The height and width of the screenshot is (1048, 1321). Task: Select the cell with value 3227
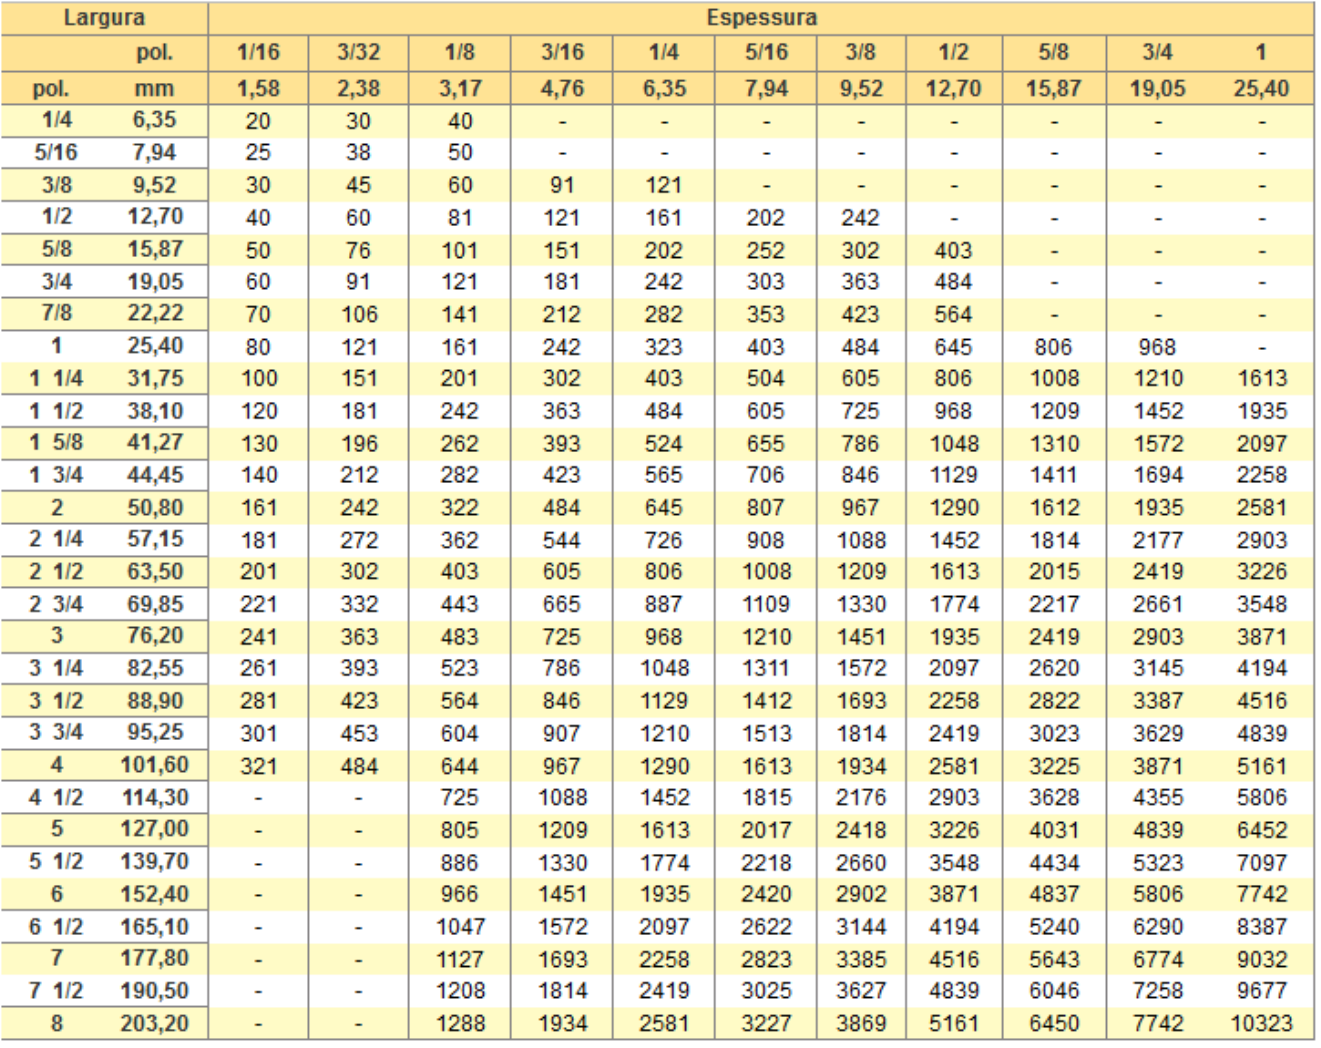tap(766, 1024)
